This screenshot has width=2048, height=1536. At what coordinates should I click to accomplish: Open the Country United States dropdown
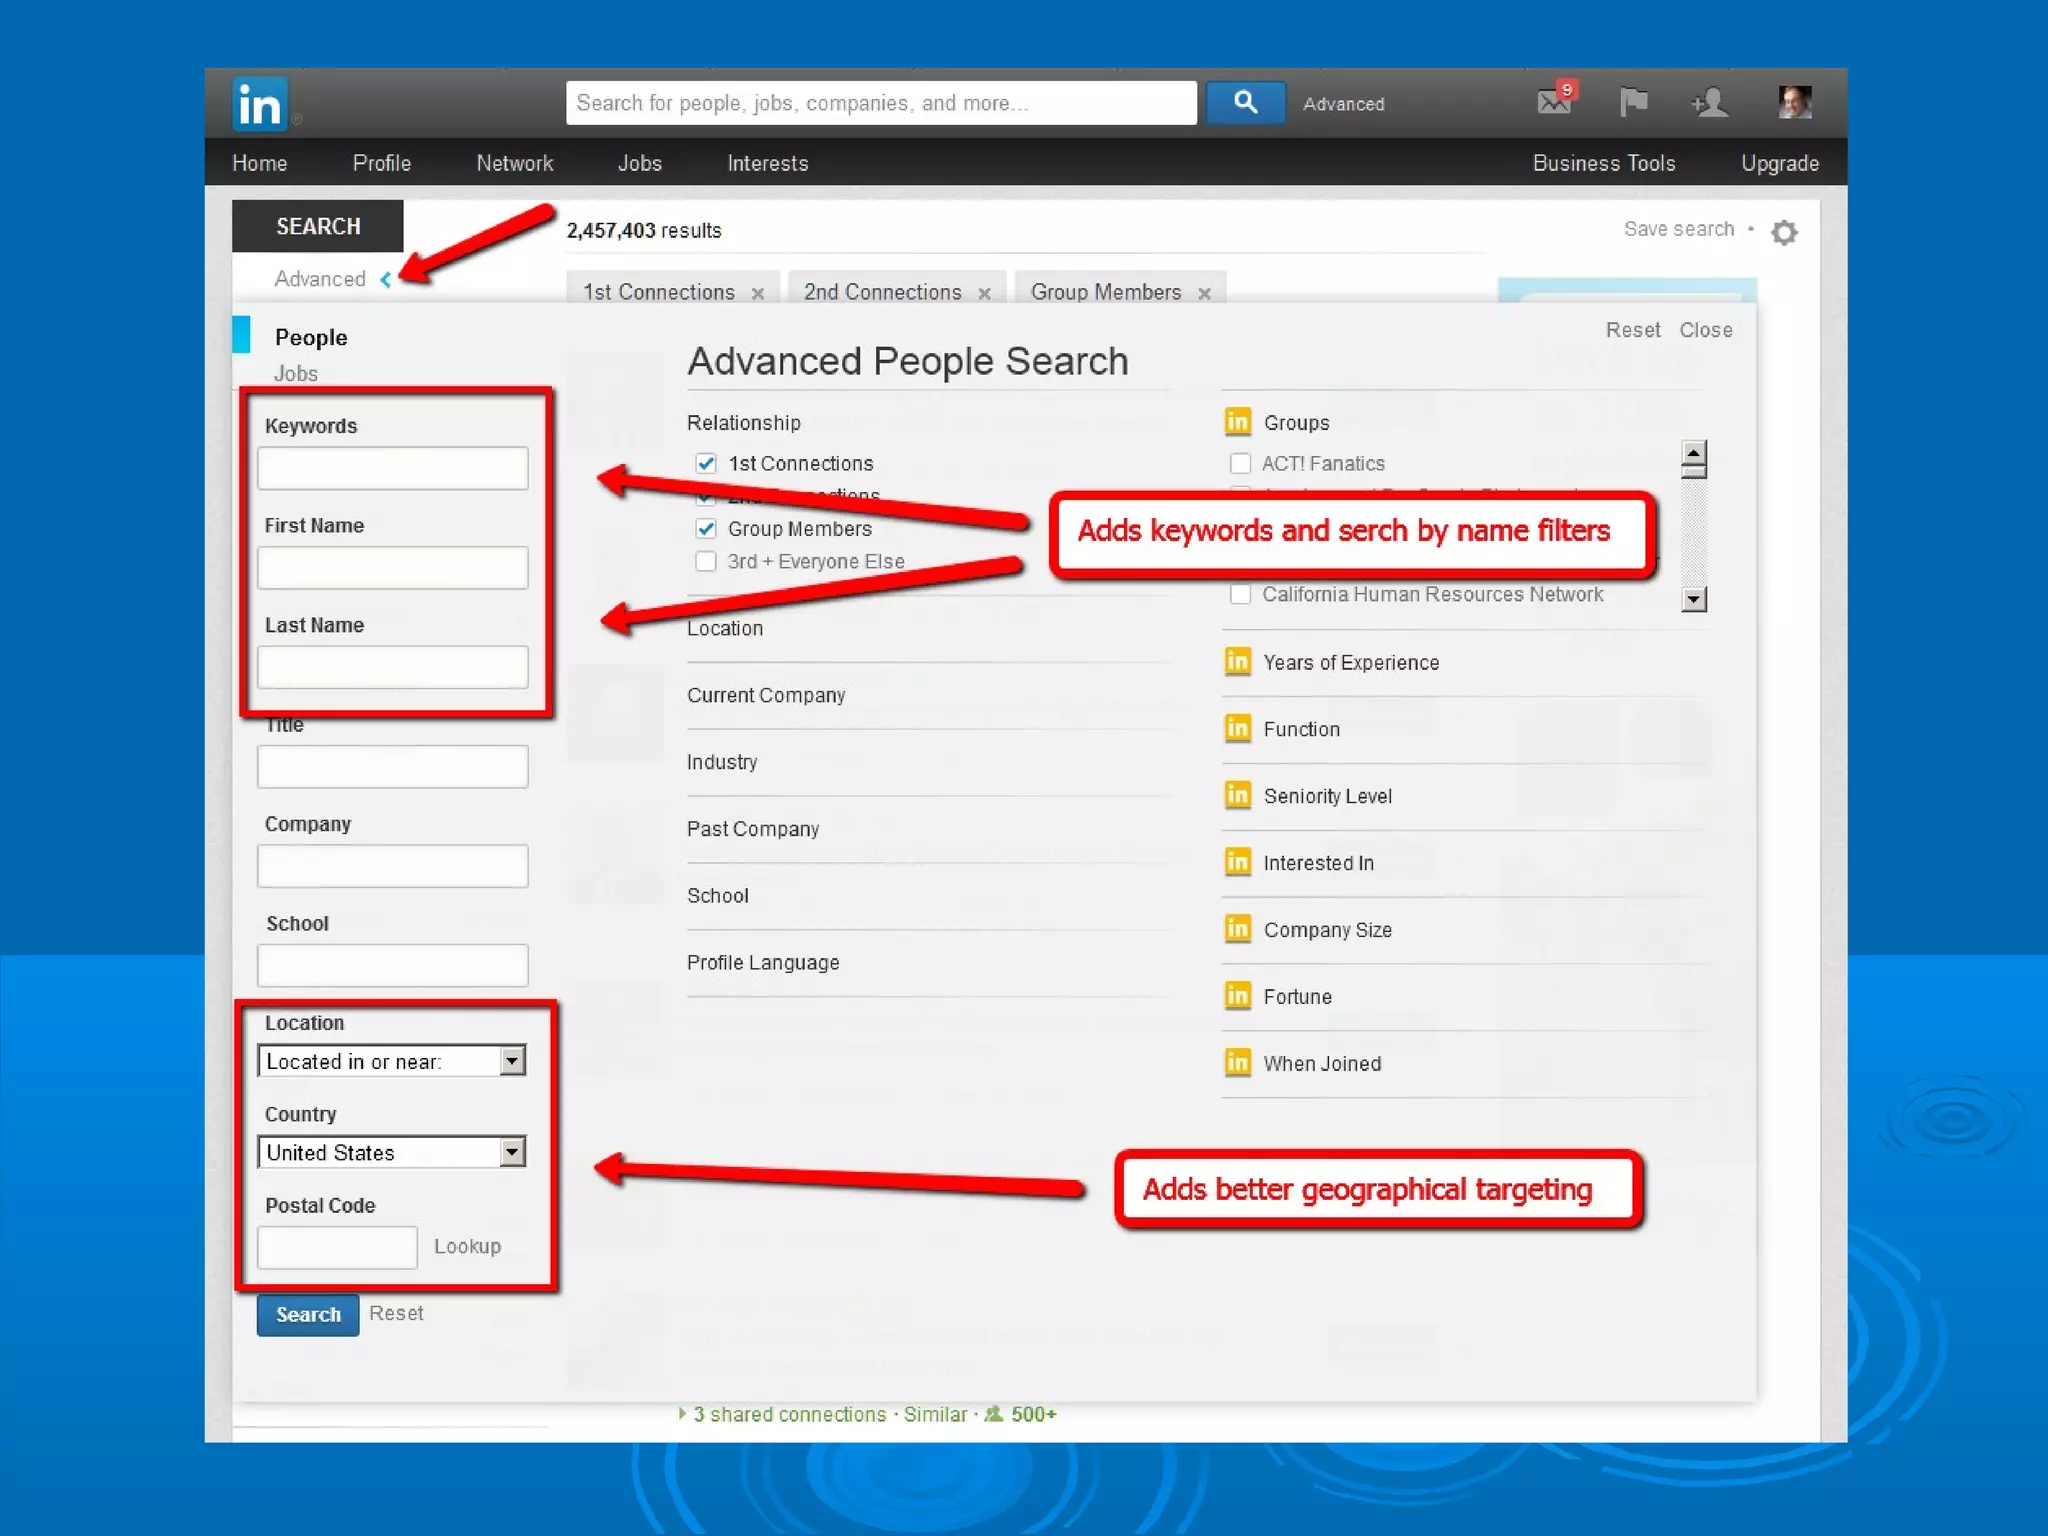pos(392,1152)
